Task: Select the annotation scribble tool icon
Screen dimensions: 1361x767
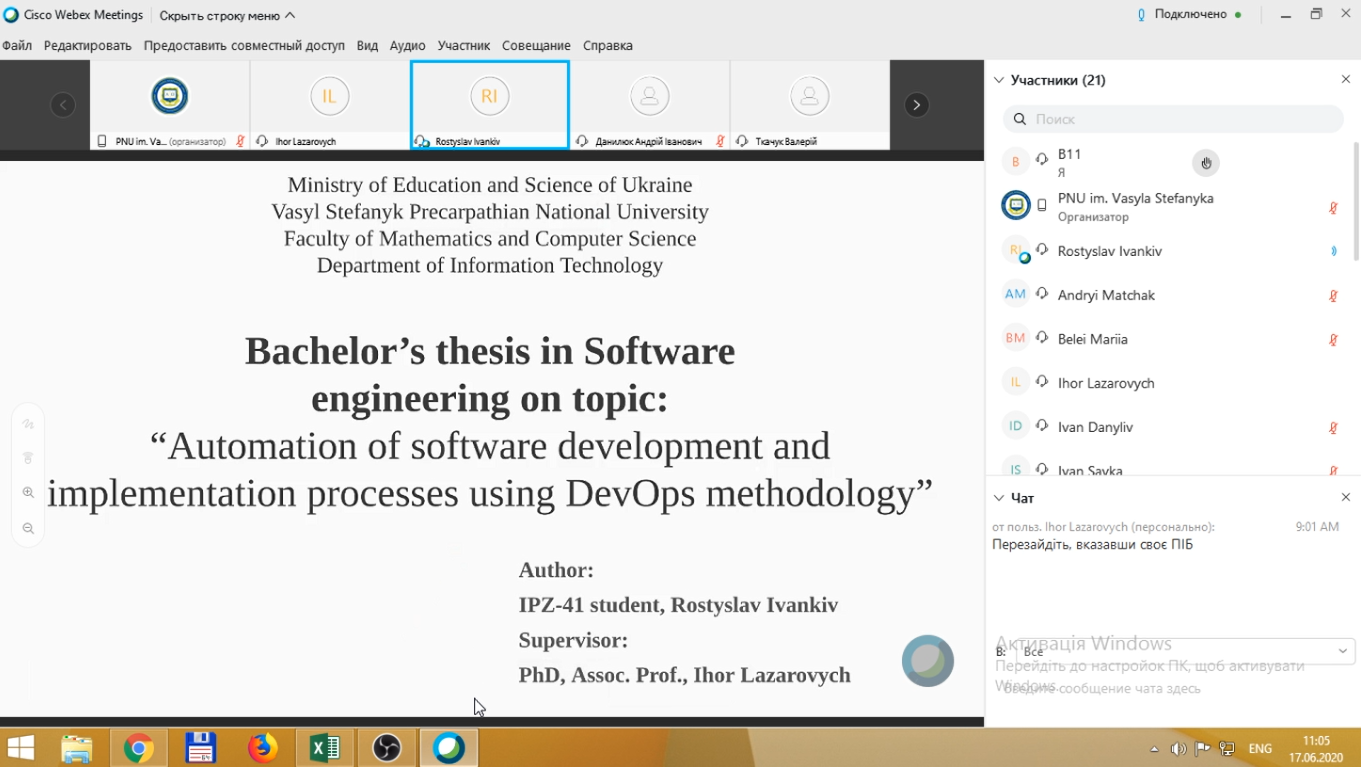Action: pos(28,424)
